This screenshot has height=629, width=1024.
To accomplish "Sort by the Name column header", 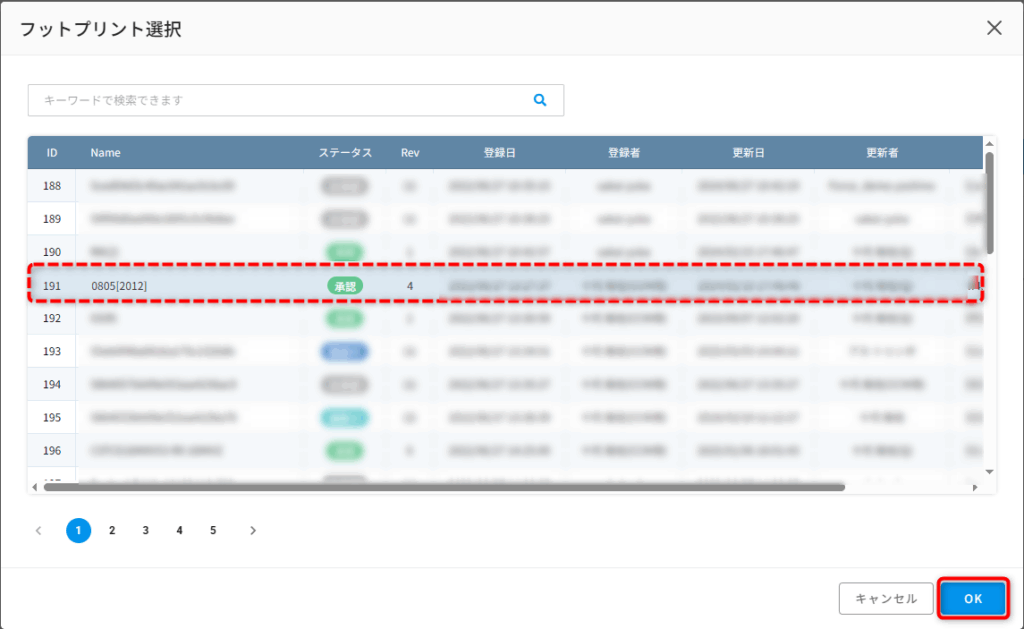I will click(x=105, y=153).
